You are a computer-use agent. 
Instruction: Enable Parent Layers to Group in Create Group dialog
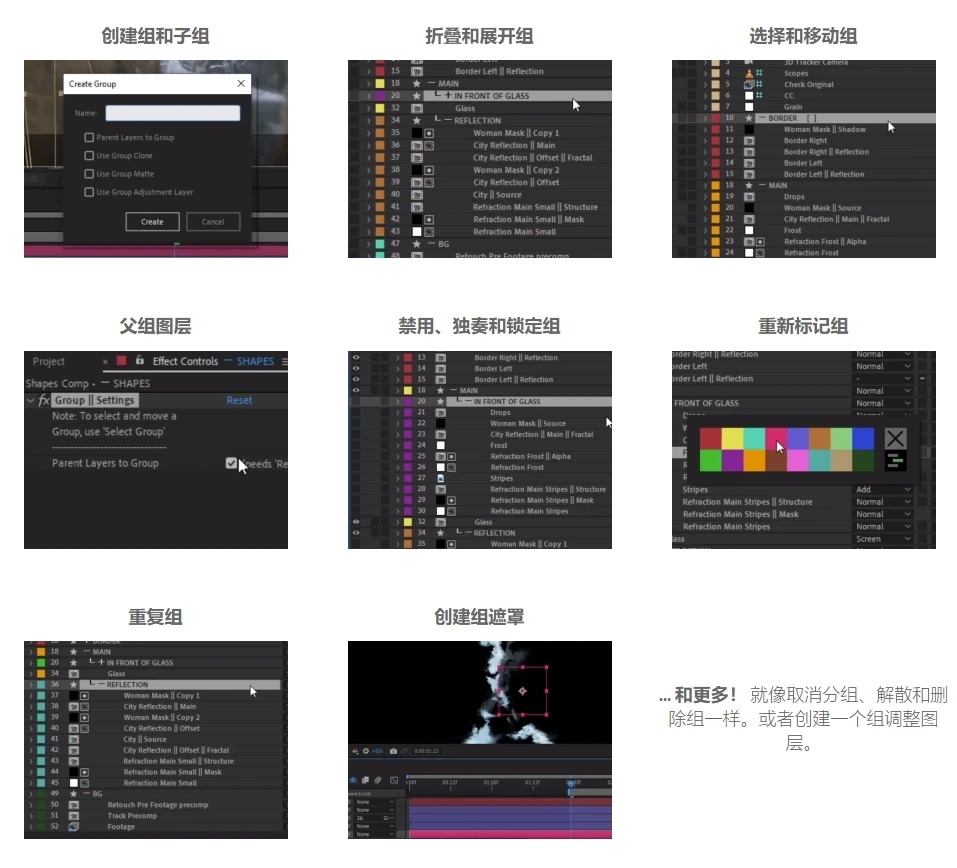tap(90, 138)
